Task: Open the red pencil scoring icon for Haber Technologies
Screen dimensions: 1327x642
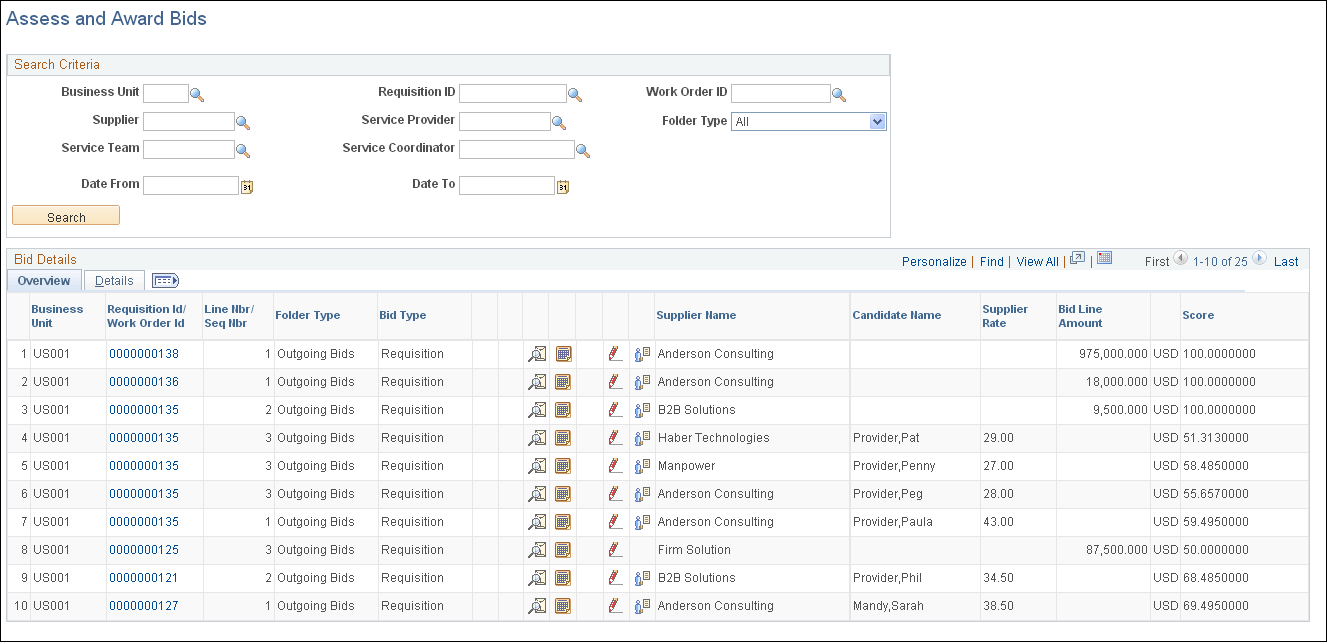Action: (x=615, y=438)
